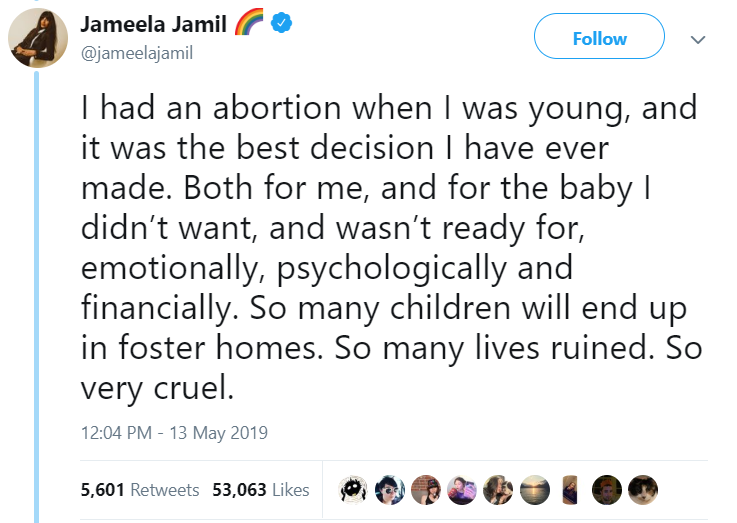Click the sunset-over-water liker avatar
This screenshot has height=523, width=737.
click(534, 489)
